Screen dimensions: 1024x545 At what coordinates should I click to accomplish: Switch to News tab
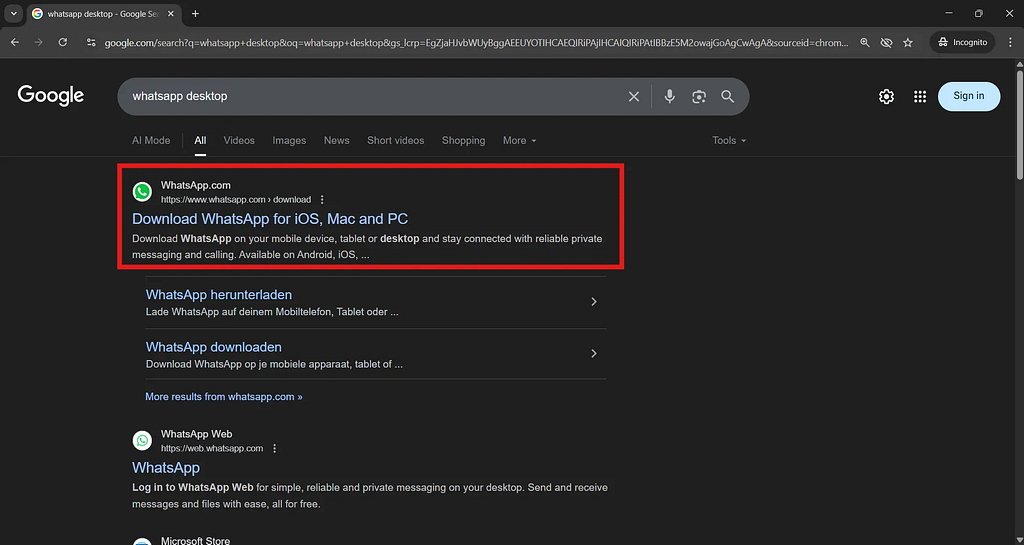click(x=336, y=140)
